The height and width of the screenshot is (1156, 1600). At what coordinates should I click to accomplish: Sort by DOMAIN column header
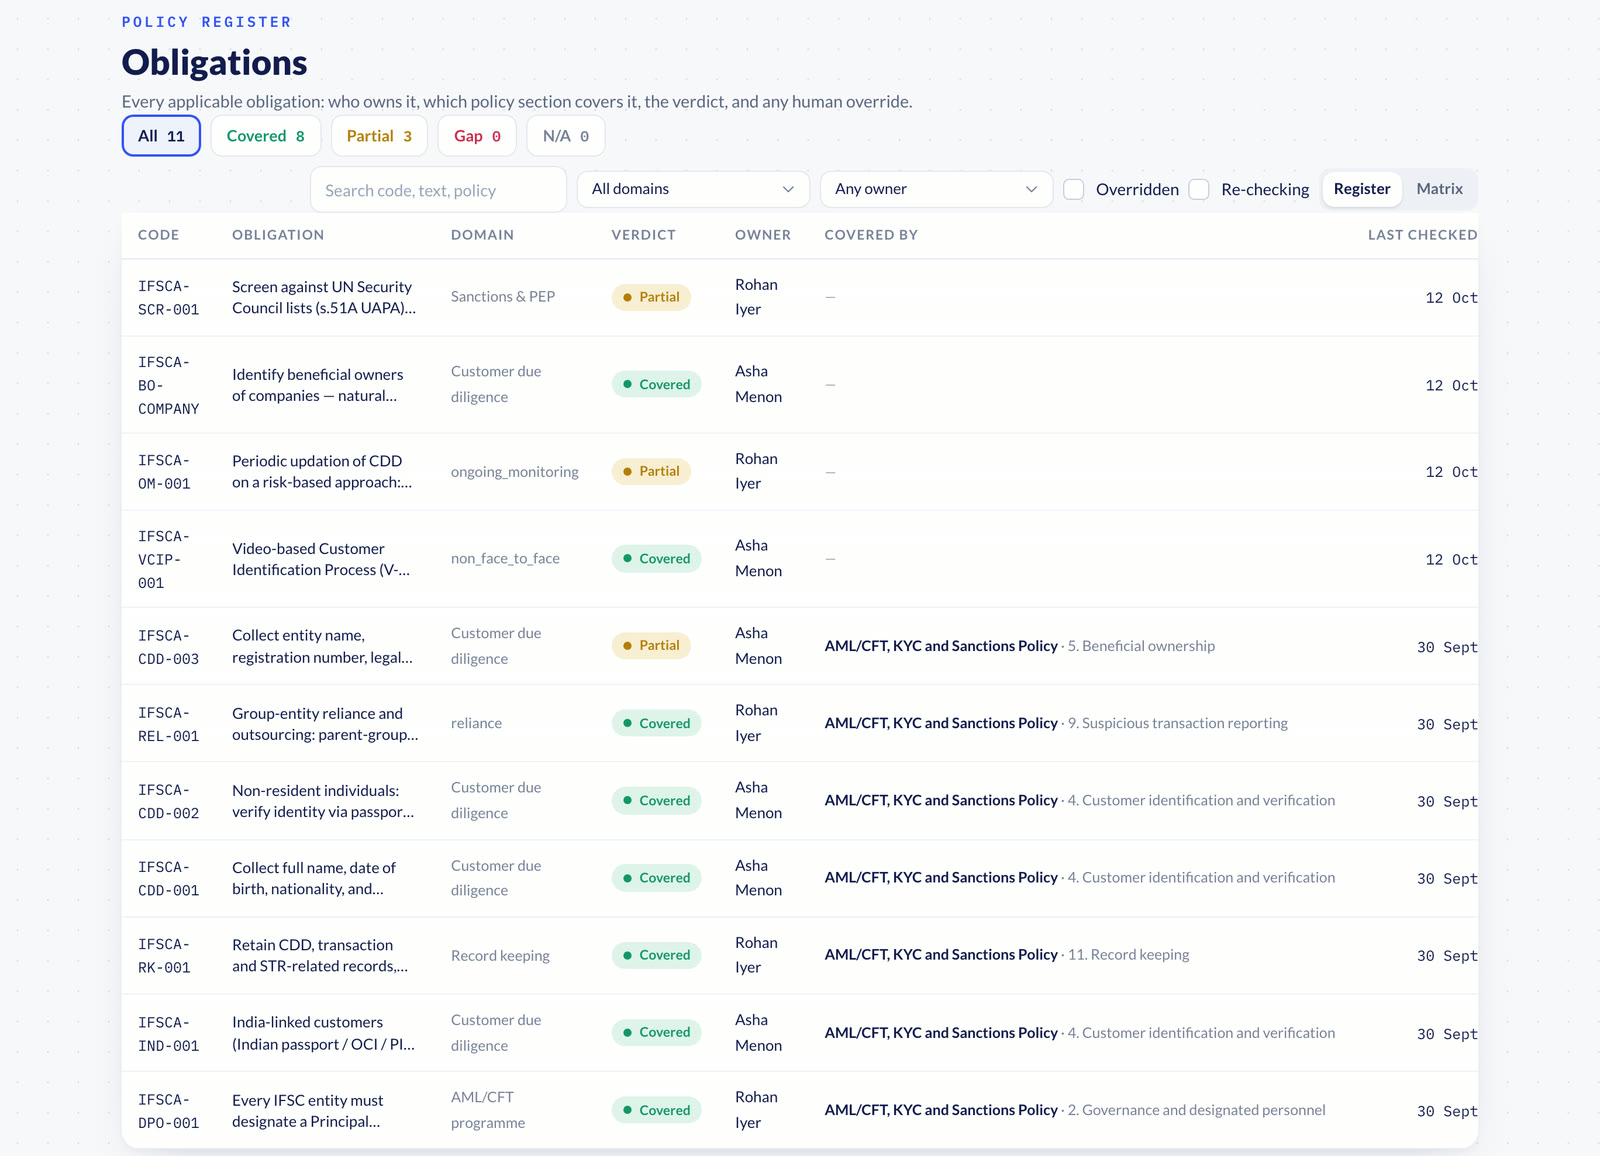pyautogui.click(x=482, y=235)
